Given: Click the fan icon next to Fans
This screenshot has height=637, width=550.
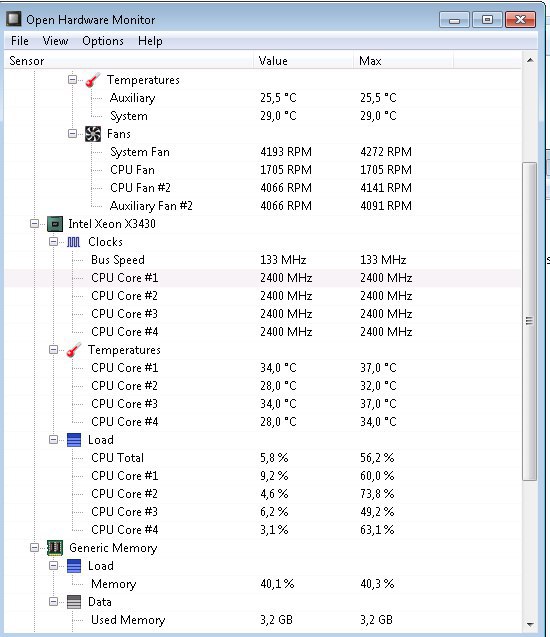Looking at the screenshot, I should (x=93, y=134).
